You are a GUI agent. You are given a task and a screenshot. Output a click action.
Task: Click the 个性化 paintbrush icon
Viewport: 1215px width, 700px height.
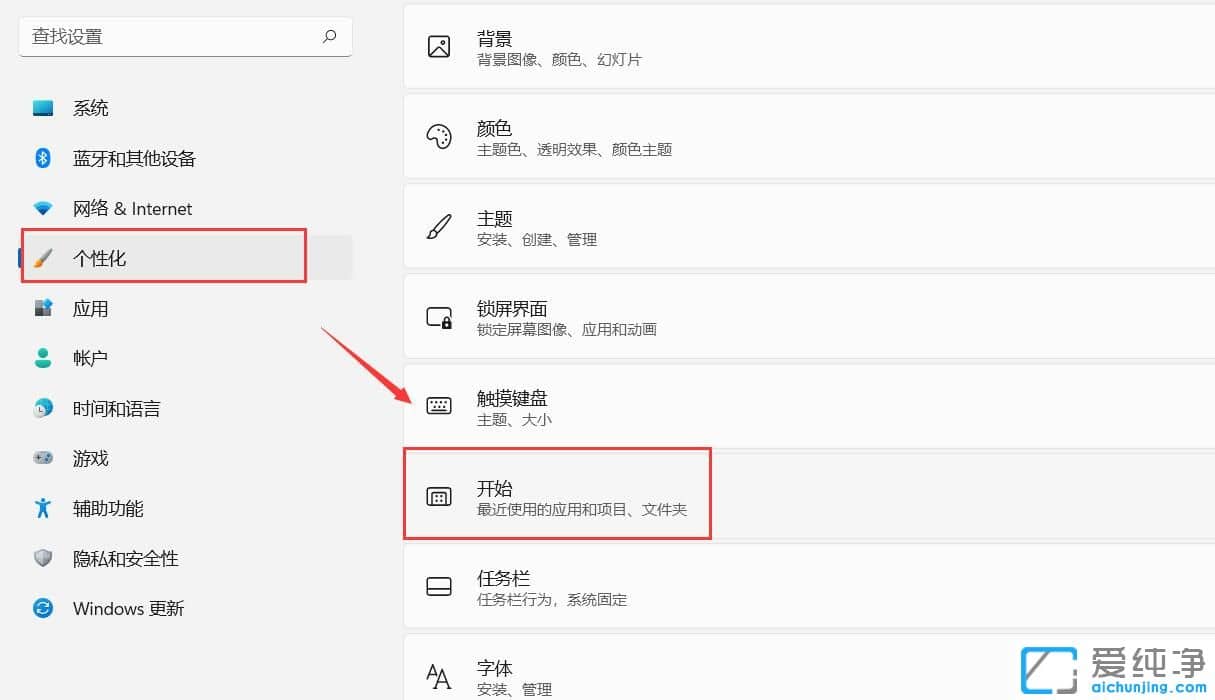[43, 259]
